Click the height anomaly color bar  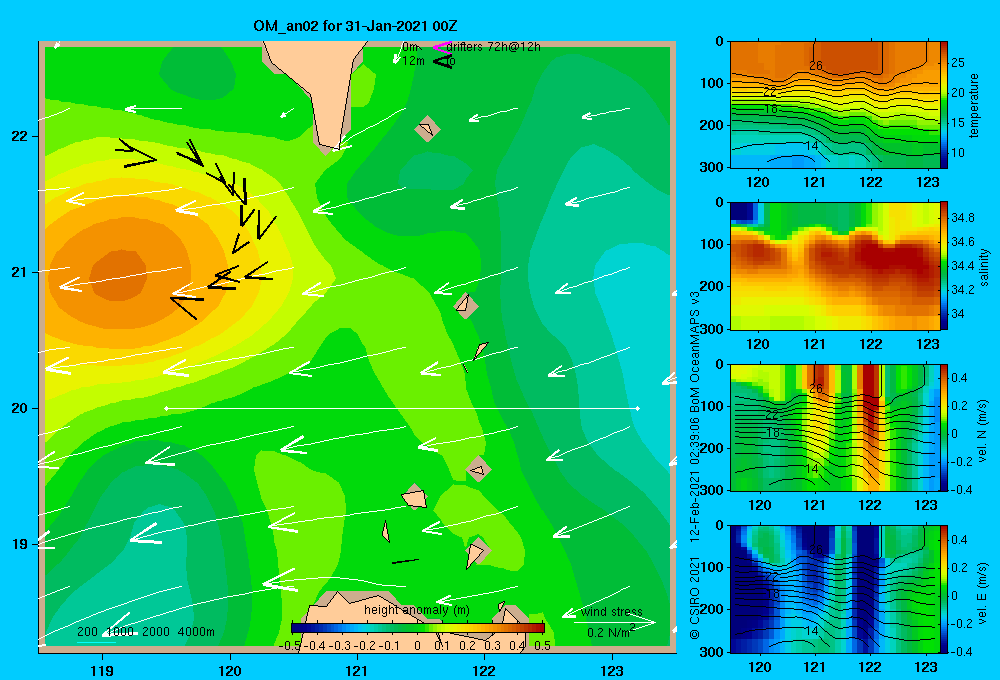(x=418, y=628)
